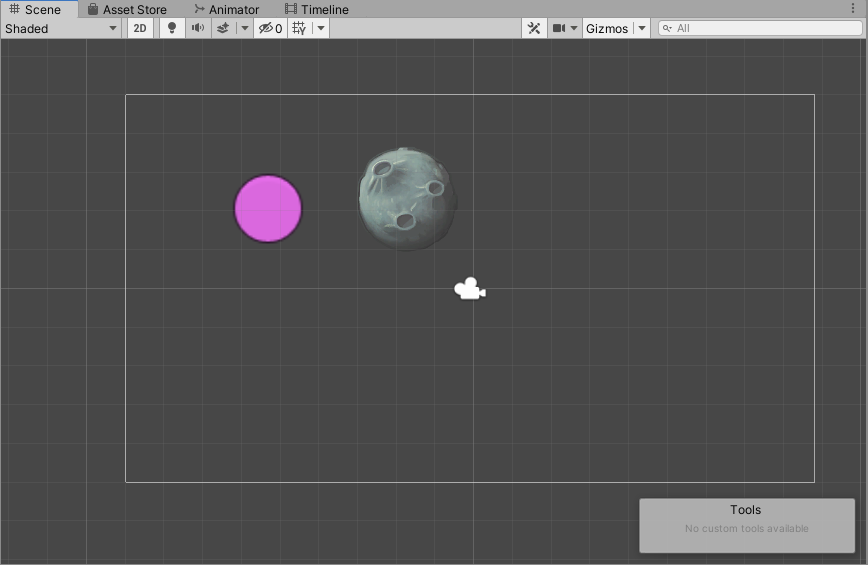Switch to the Asset Store tab
The width and height of the screenshot is (868, 565).
127,9
